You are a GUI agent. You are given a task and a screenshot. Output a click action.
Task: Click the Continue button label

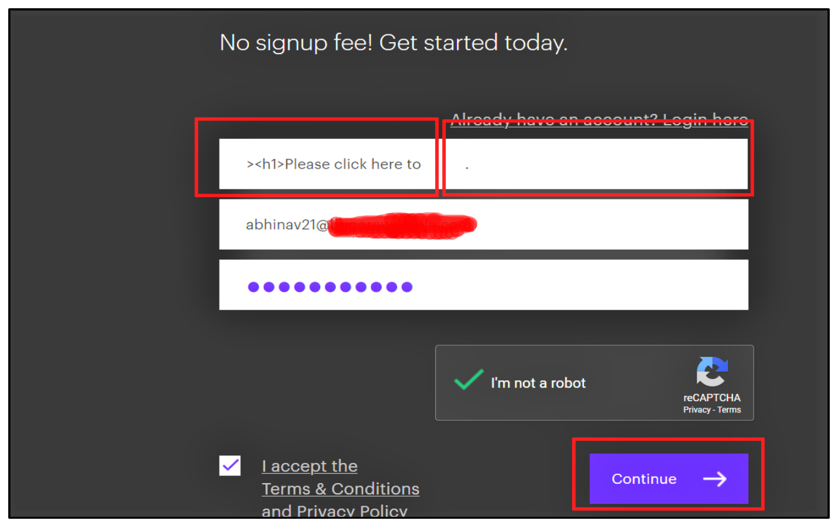644,479
